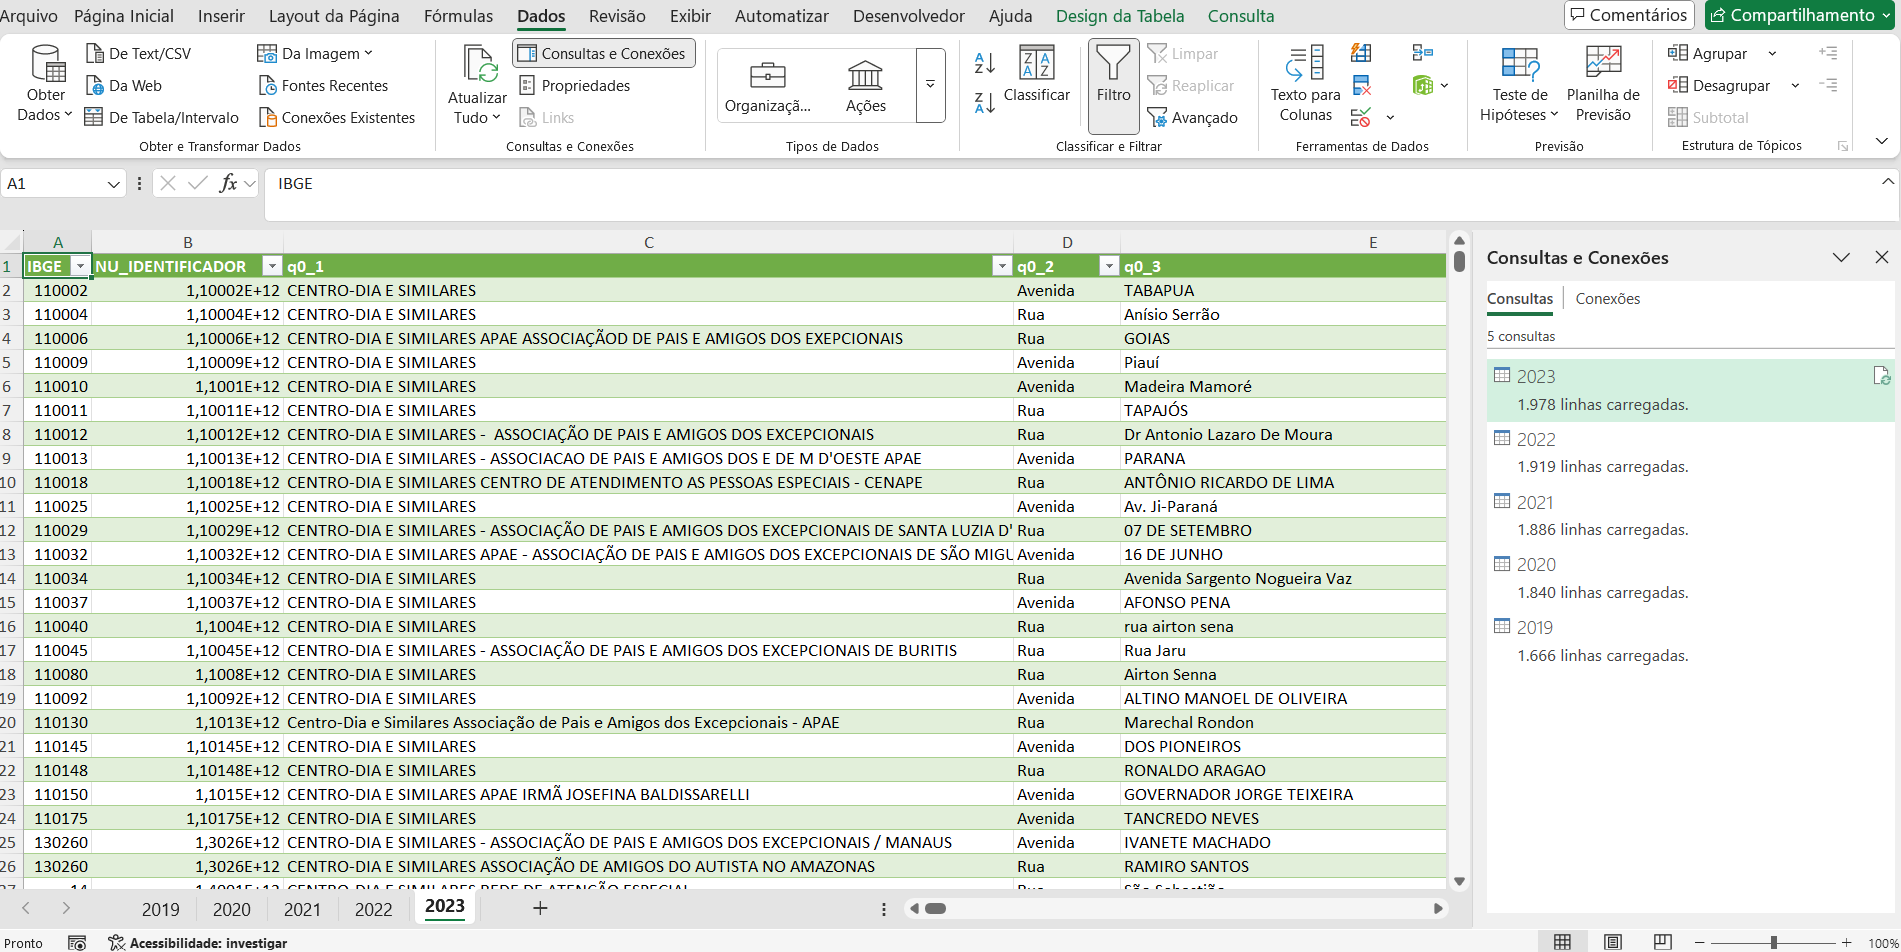The height and width of the screenshot is (952, 1901).
Task: Click the Compartilhamento button
Action: [1799, 15]
